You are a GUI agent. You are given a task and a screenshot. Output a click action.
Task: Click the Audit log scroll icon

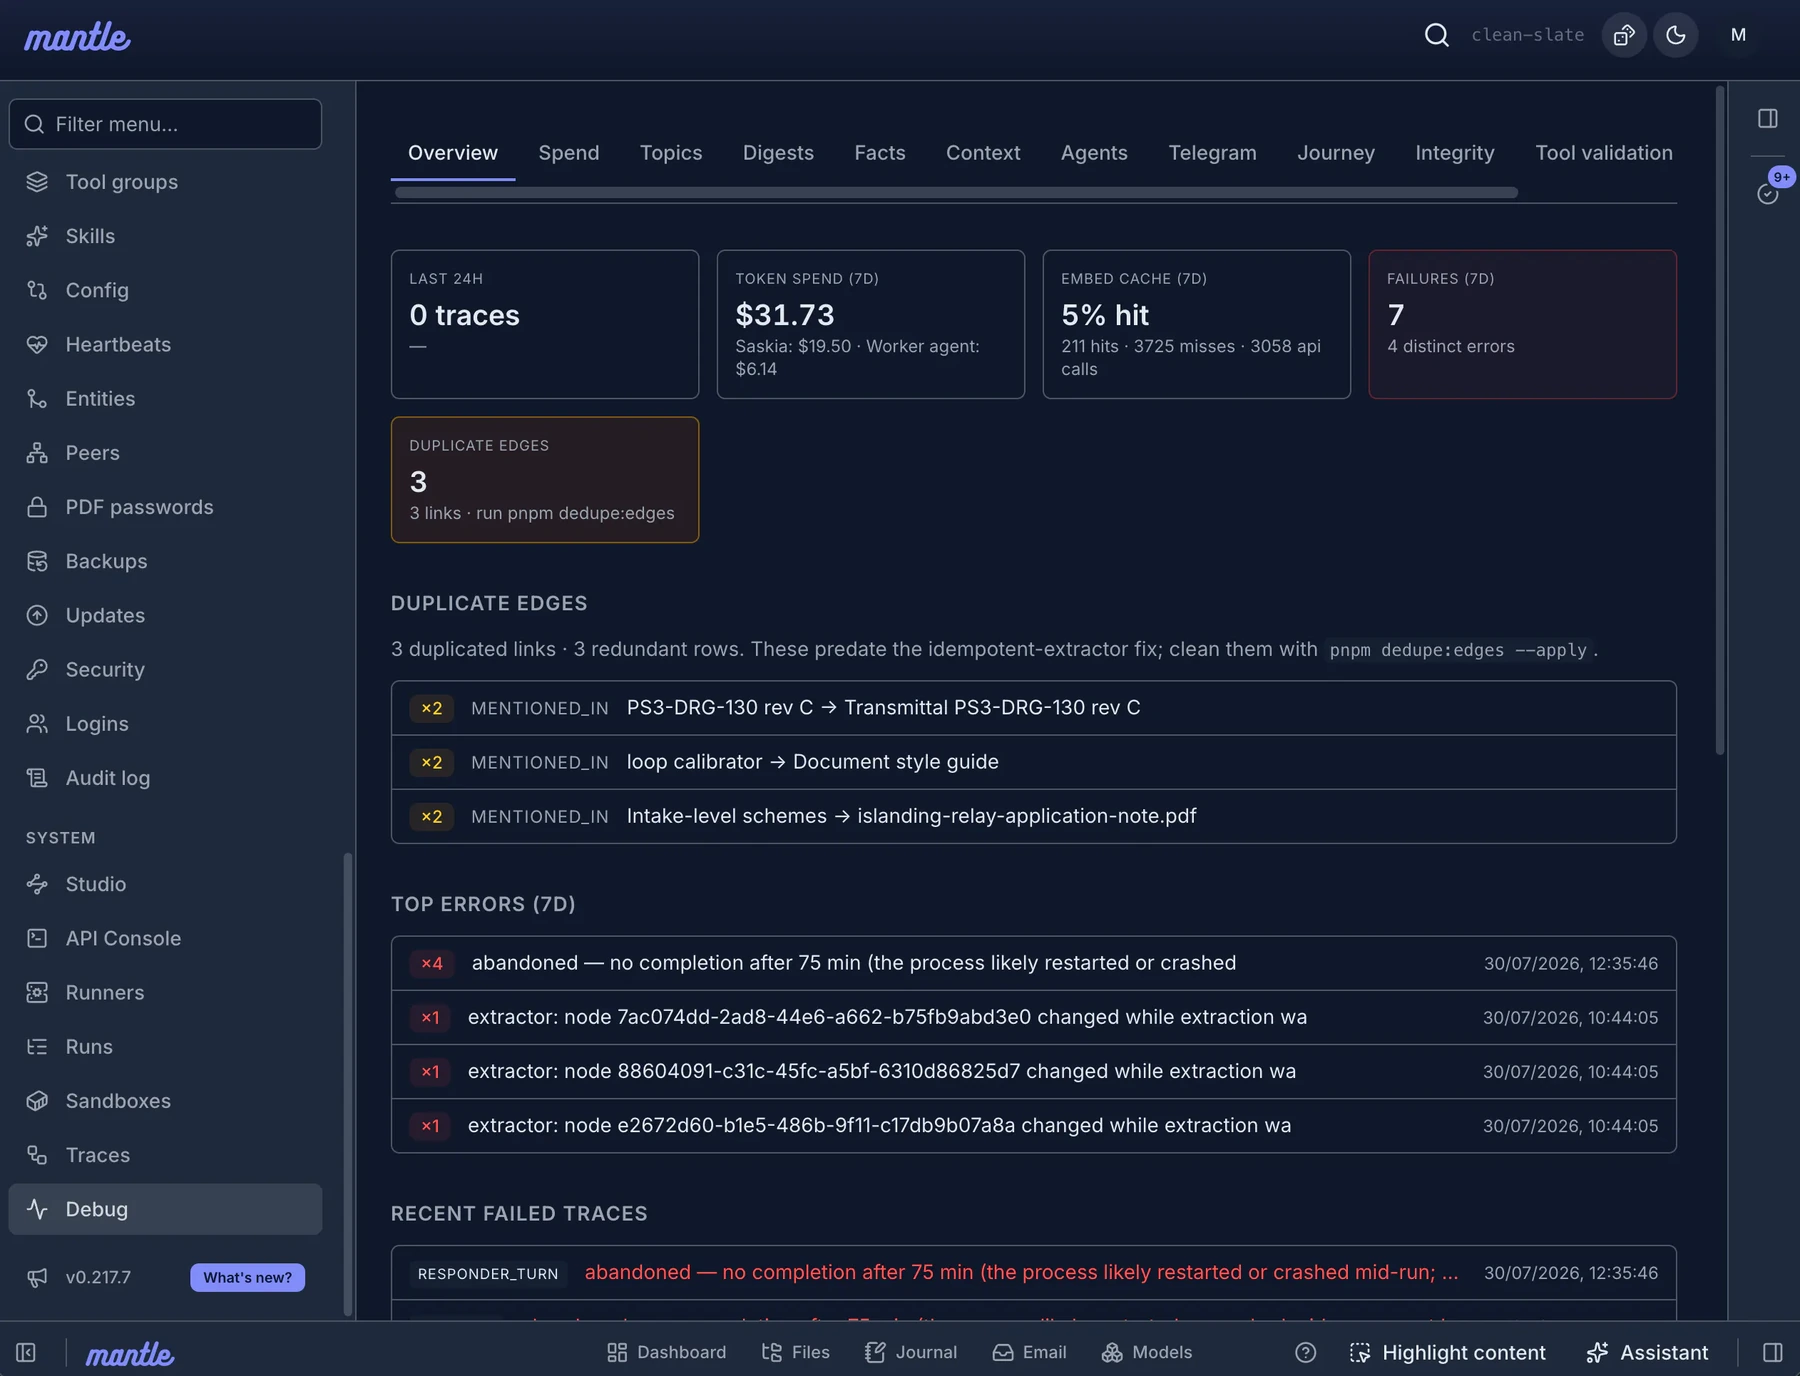click(x=37, y=778)
